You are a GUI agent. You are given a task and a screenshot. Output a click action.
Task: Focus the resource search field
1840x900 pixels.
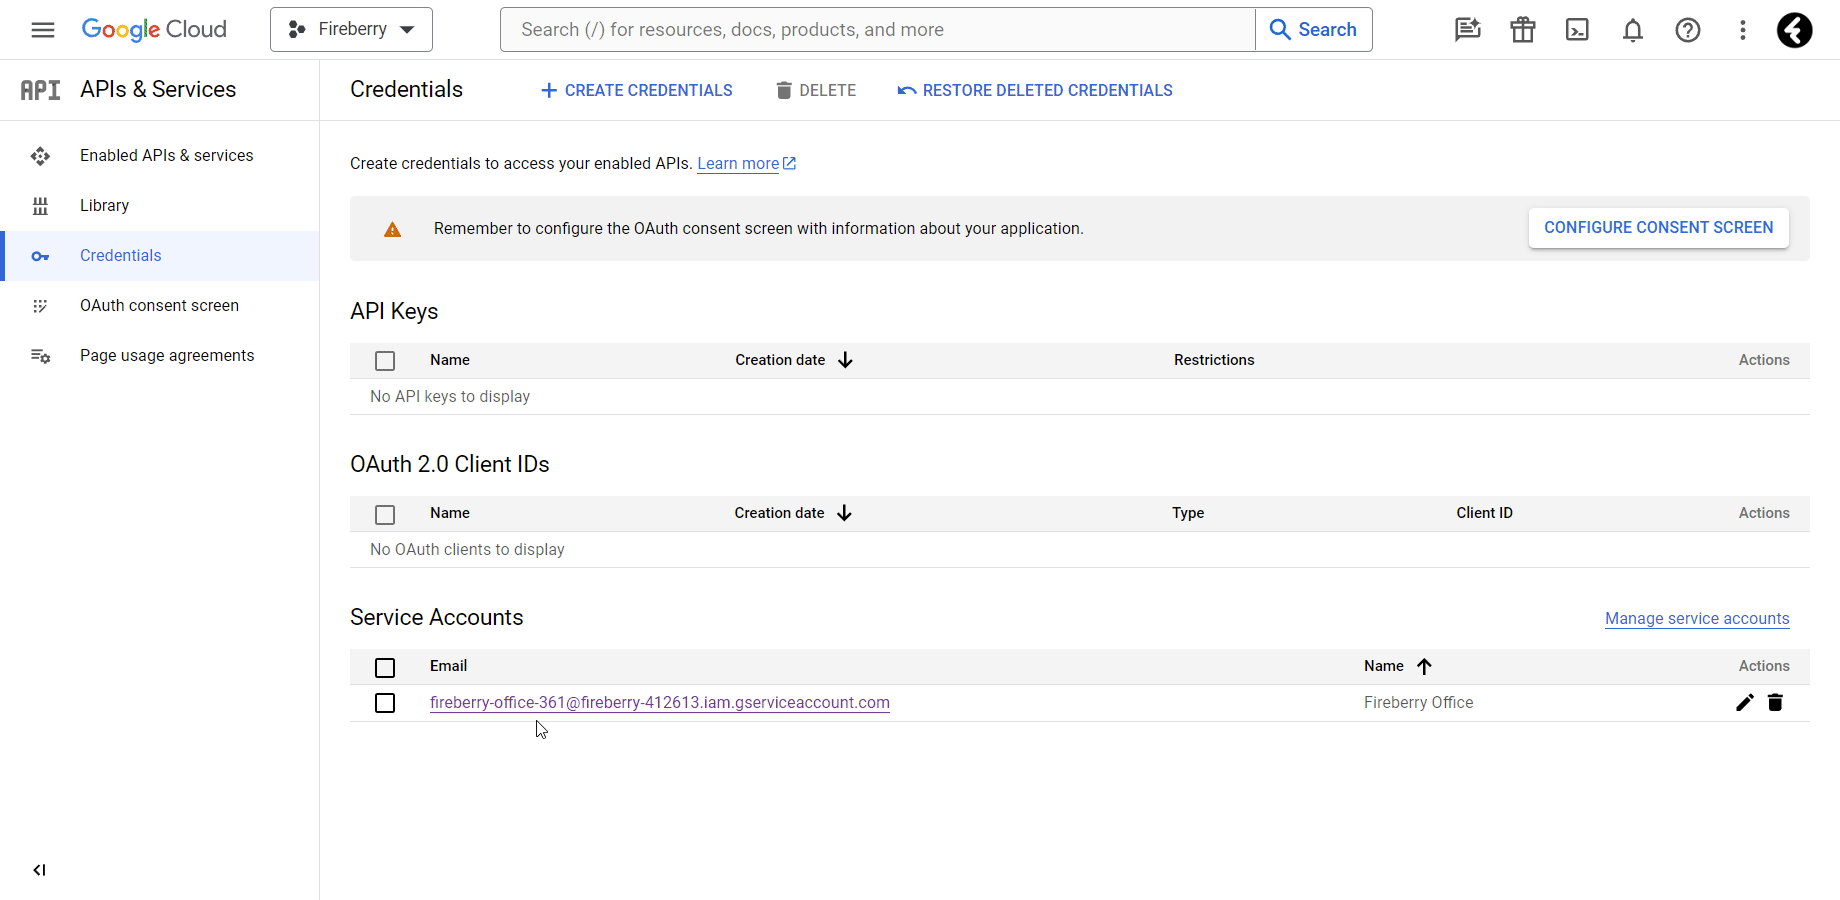(x=877, y=30)
